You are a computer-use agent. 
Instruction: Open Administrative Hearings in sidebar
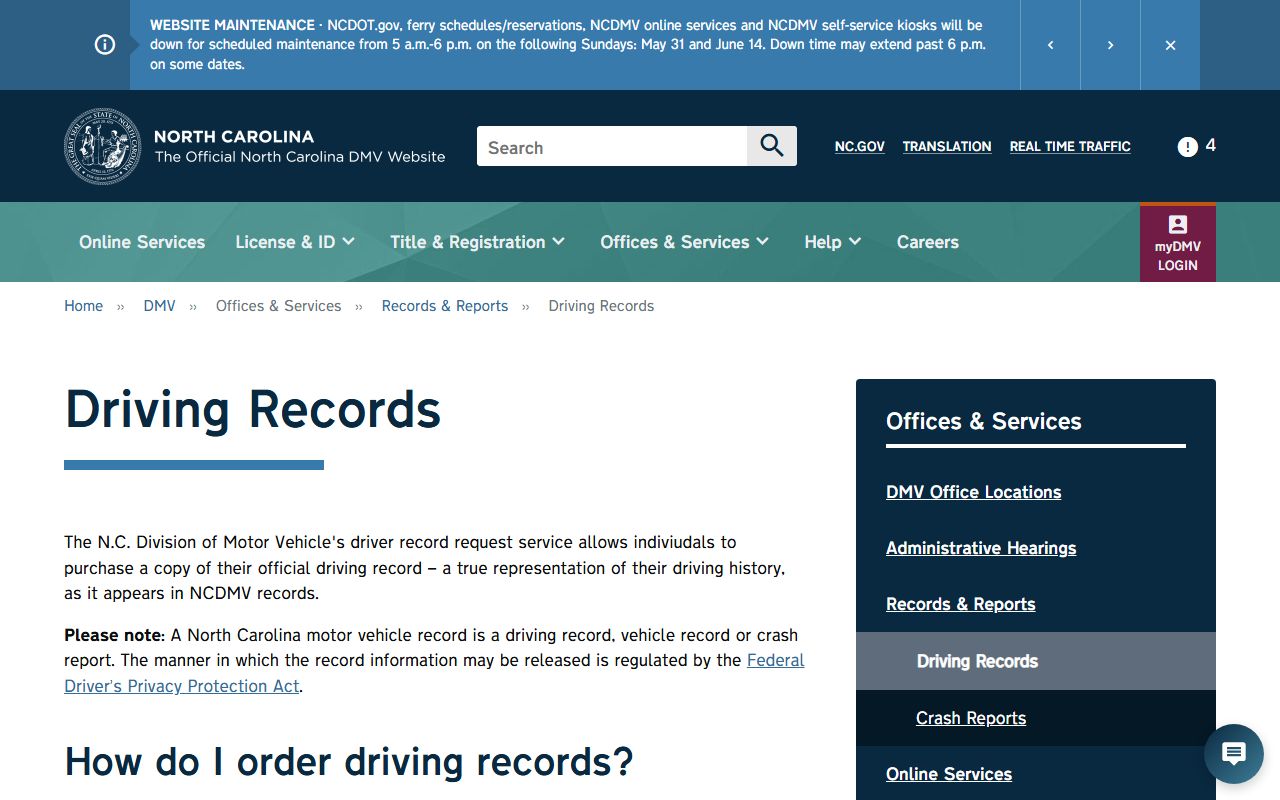(x=981, y=548)
